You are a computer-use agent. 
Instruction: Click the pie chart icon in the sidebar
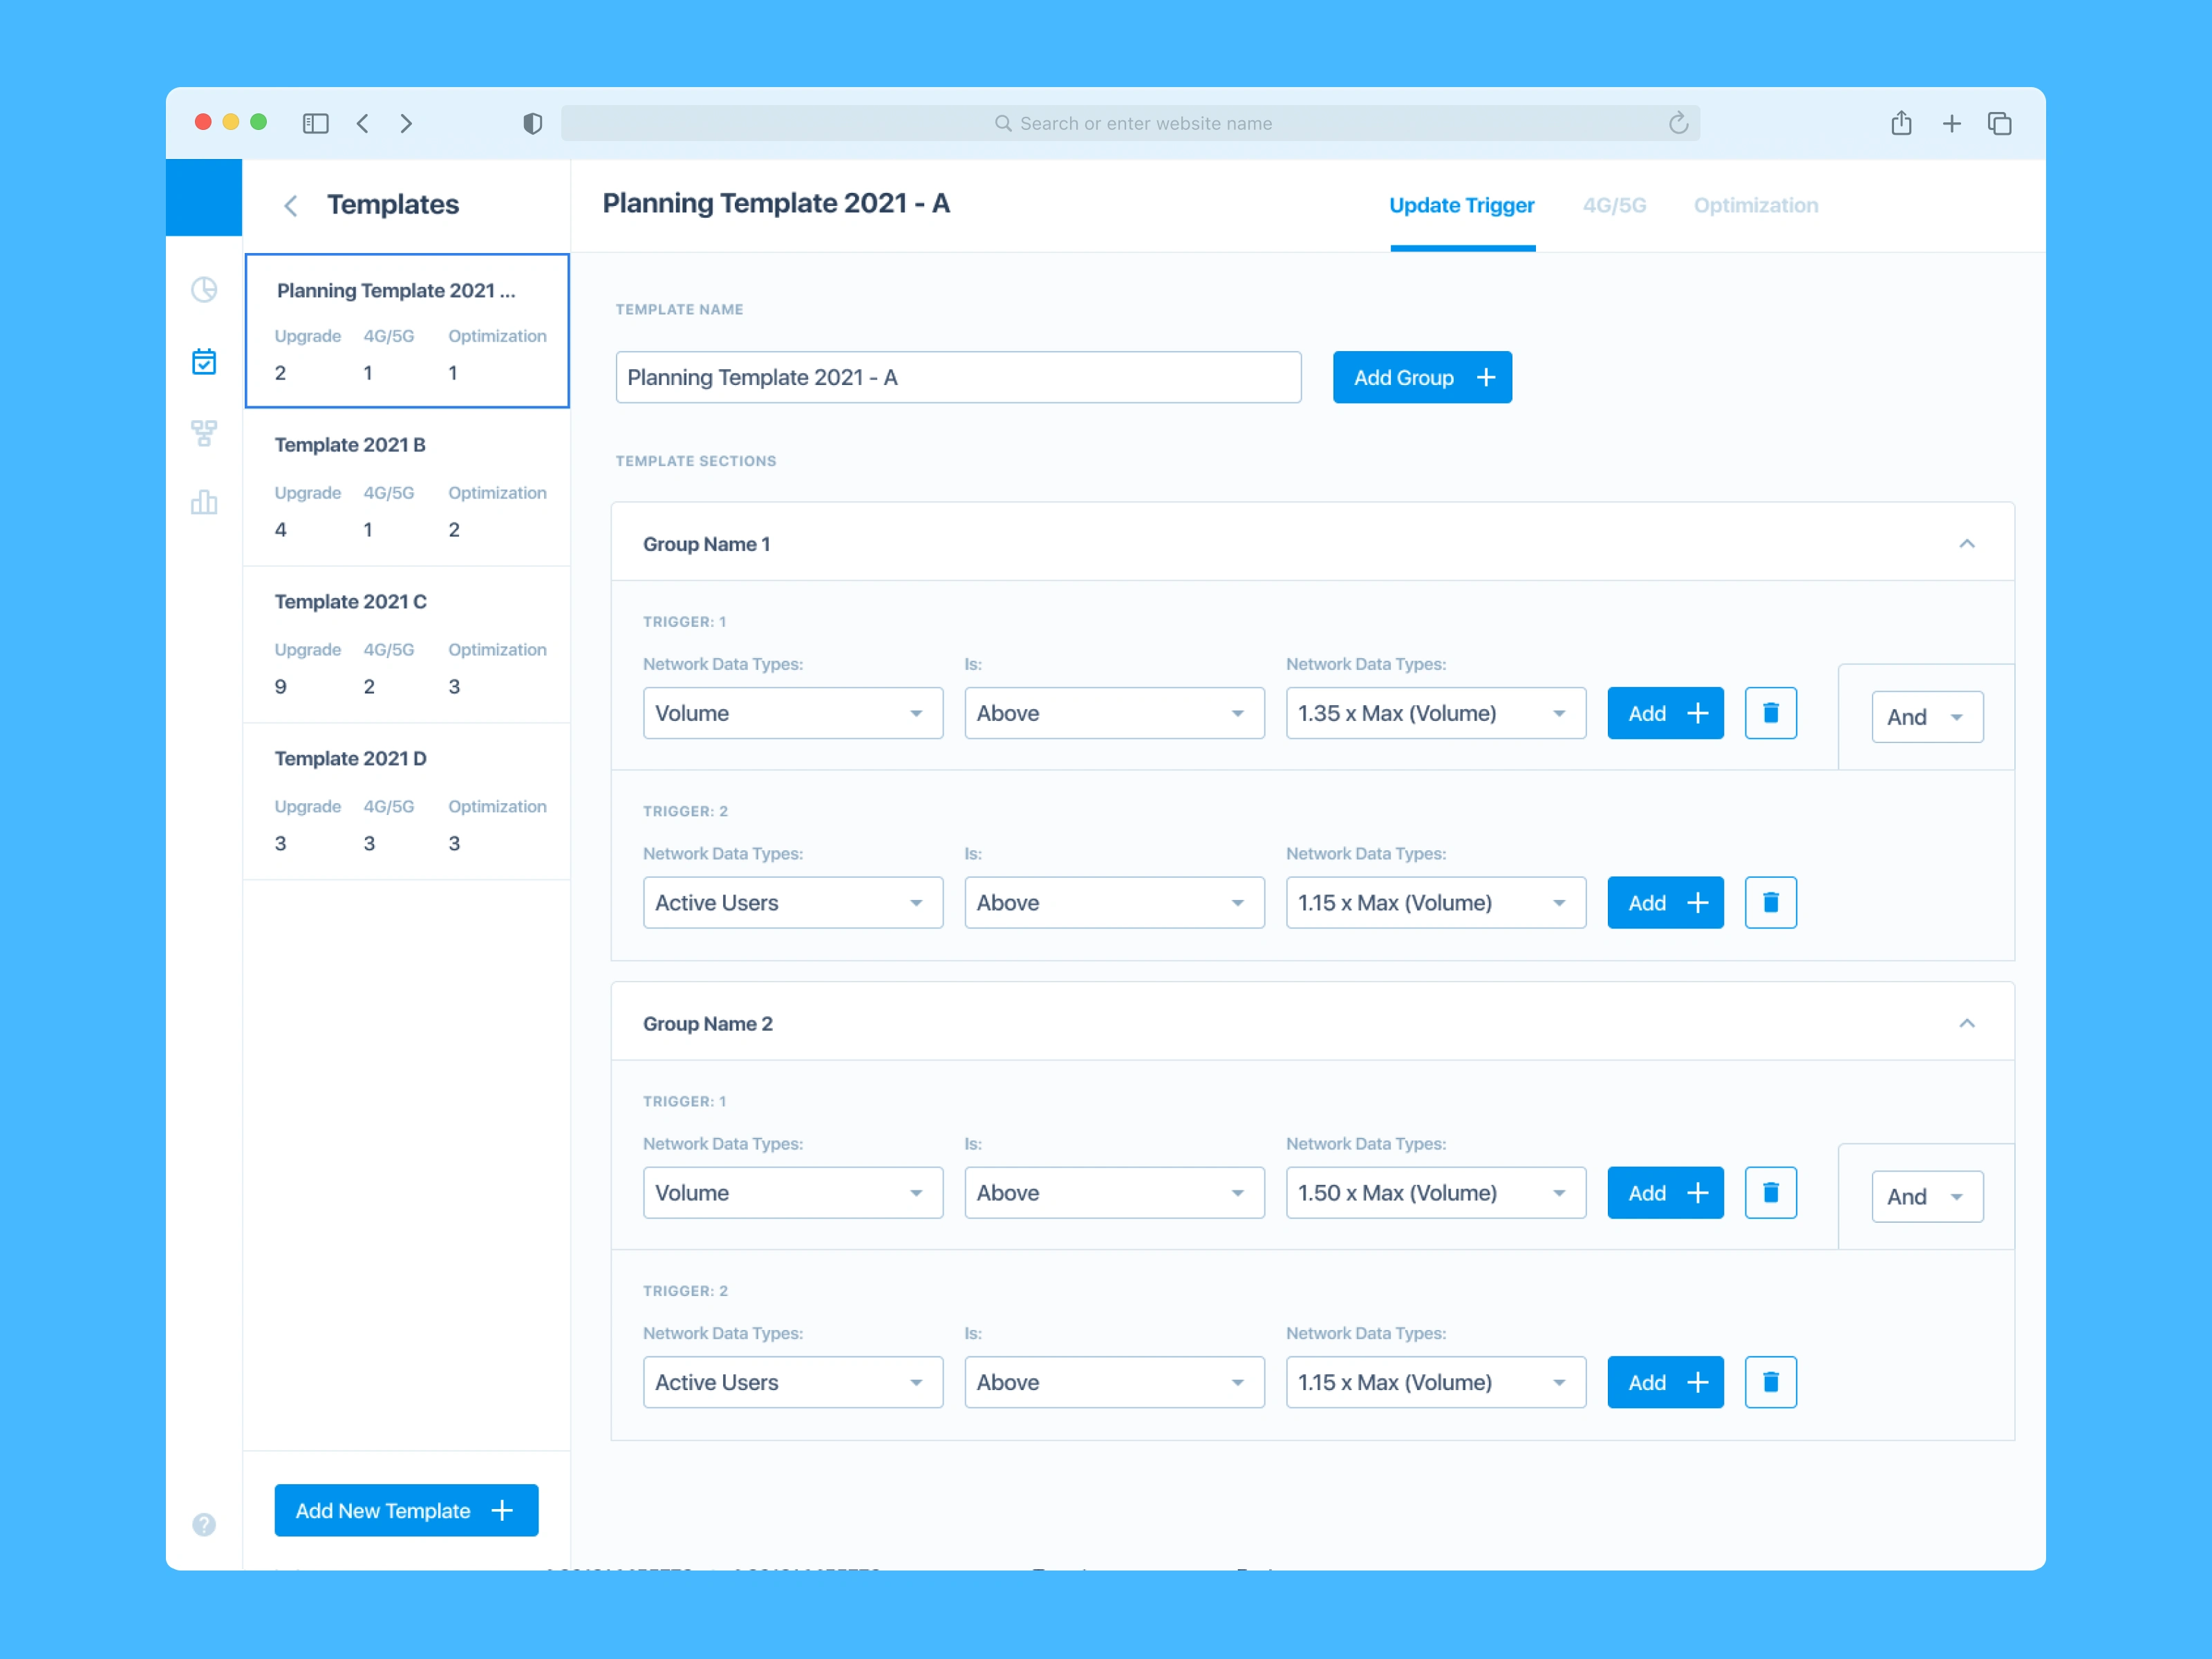point(204,290)
